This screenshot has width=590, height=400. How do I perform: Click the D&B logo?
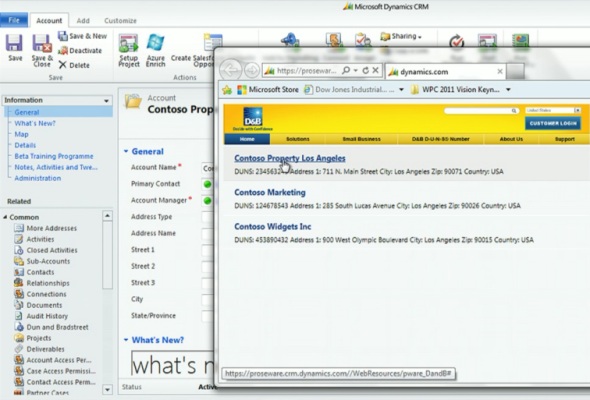[x=252, y=118]
